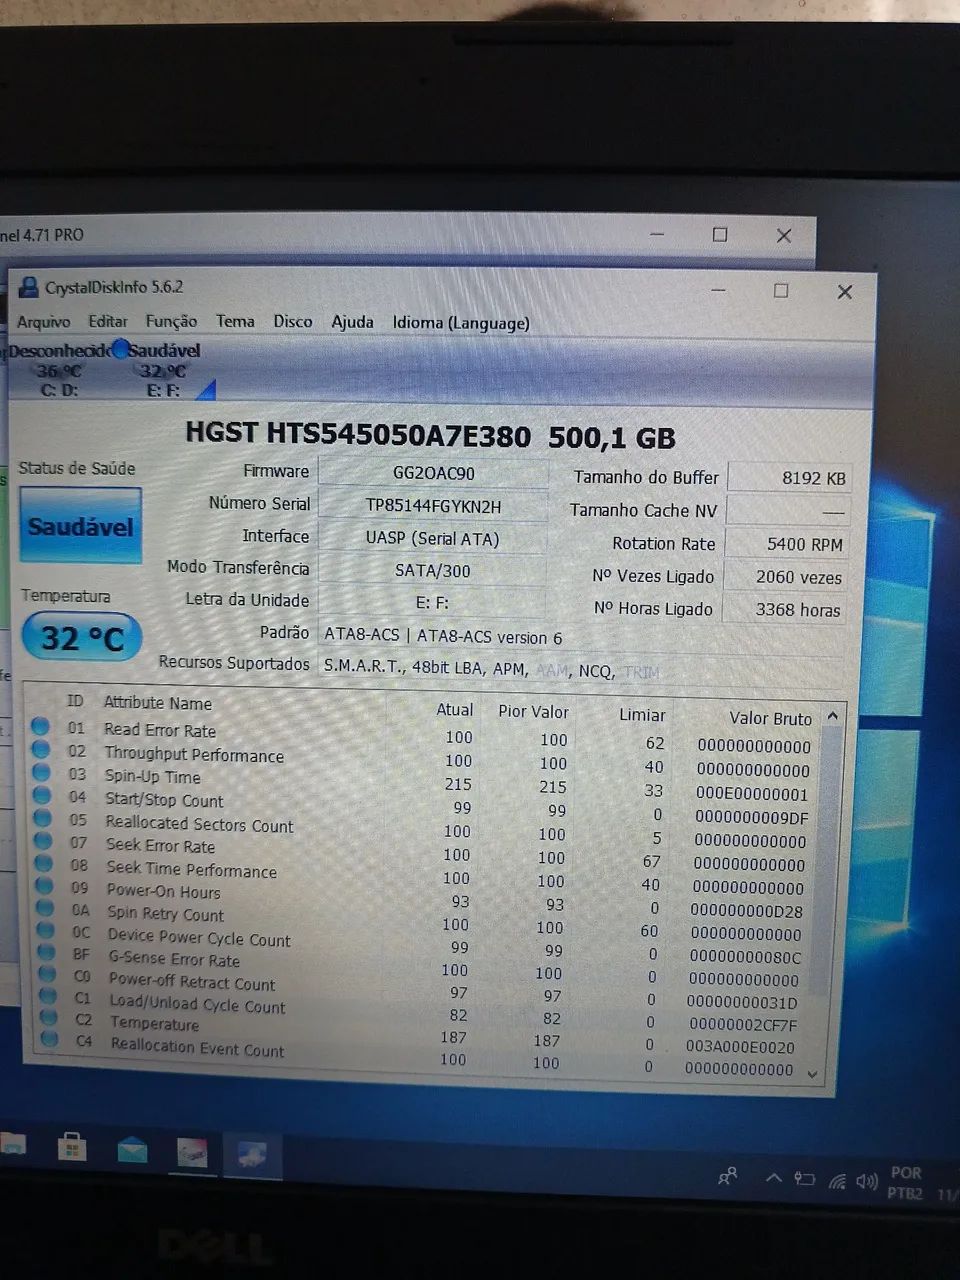Open the volume speaker tray icon

(x=867, y=1181)
